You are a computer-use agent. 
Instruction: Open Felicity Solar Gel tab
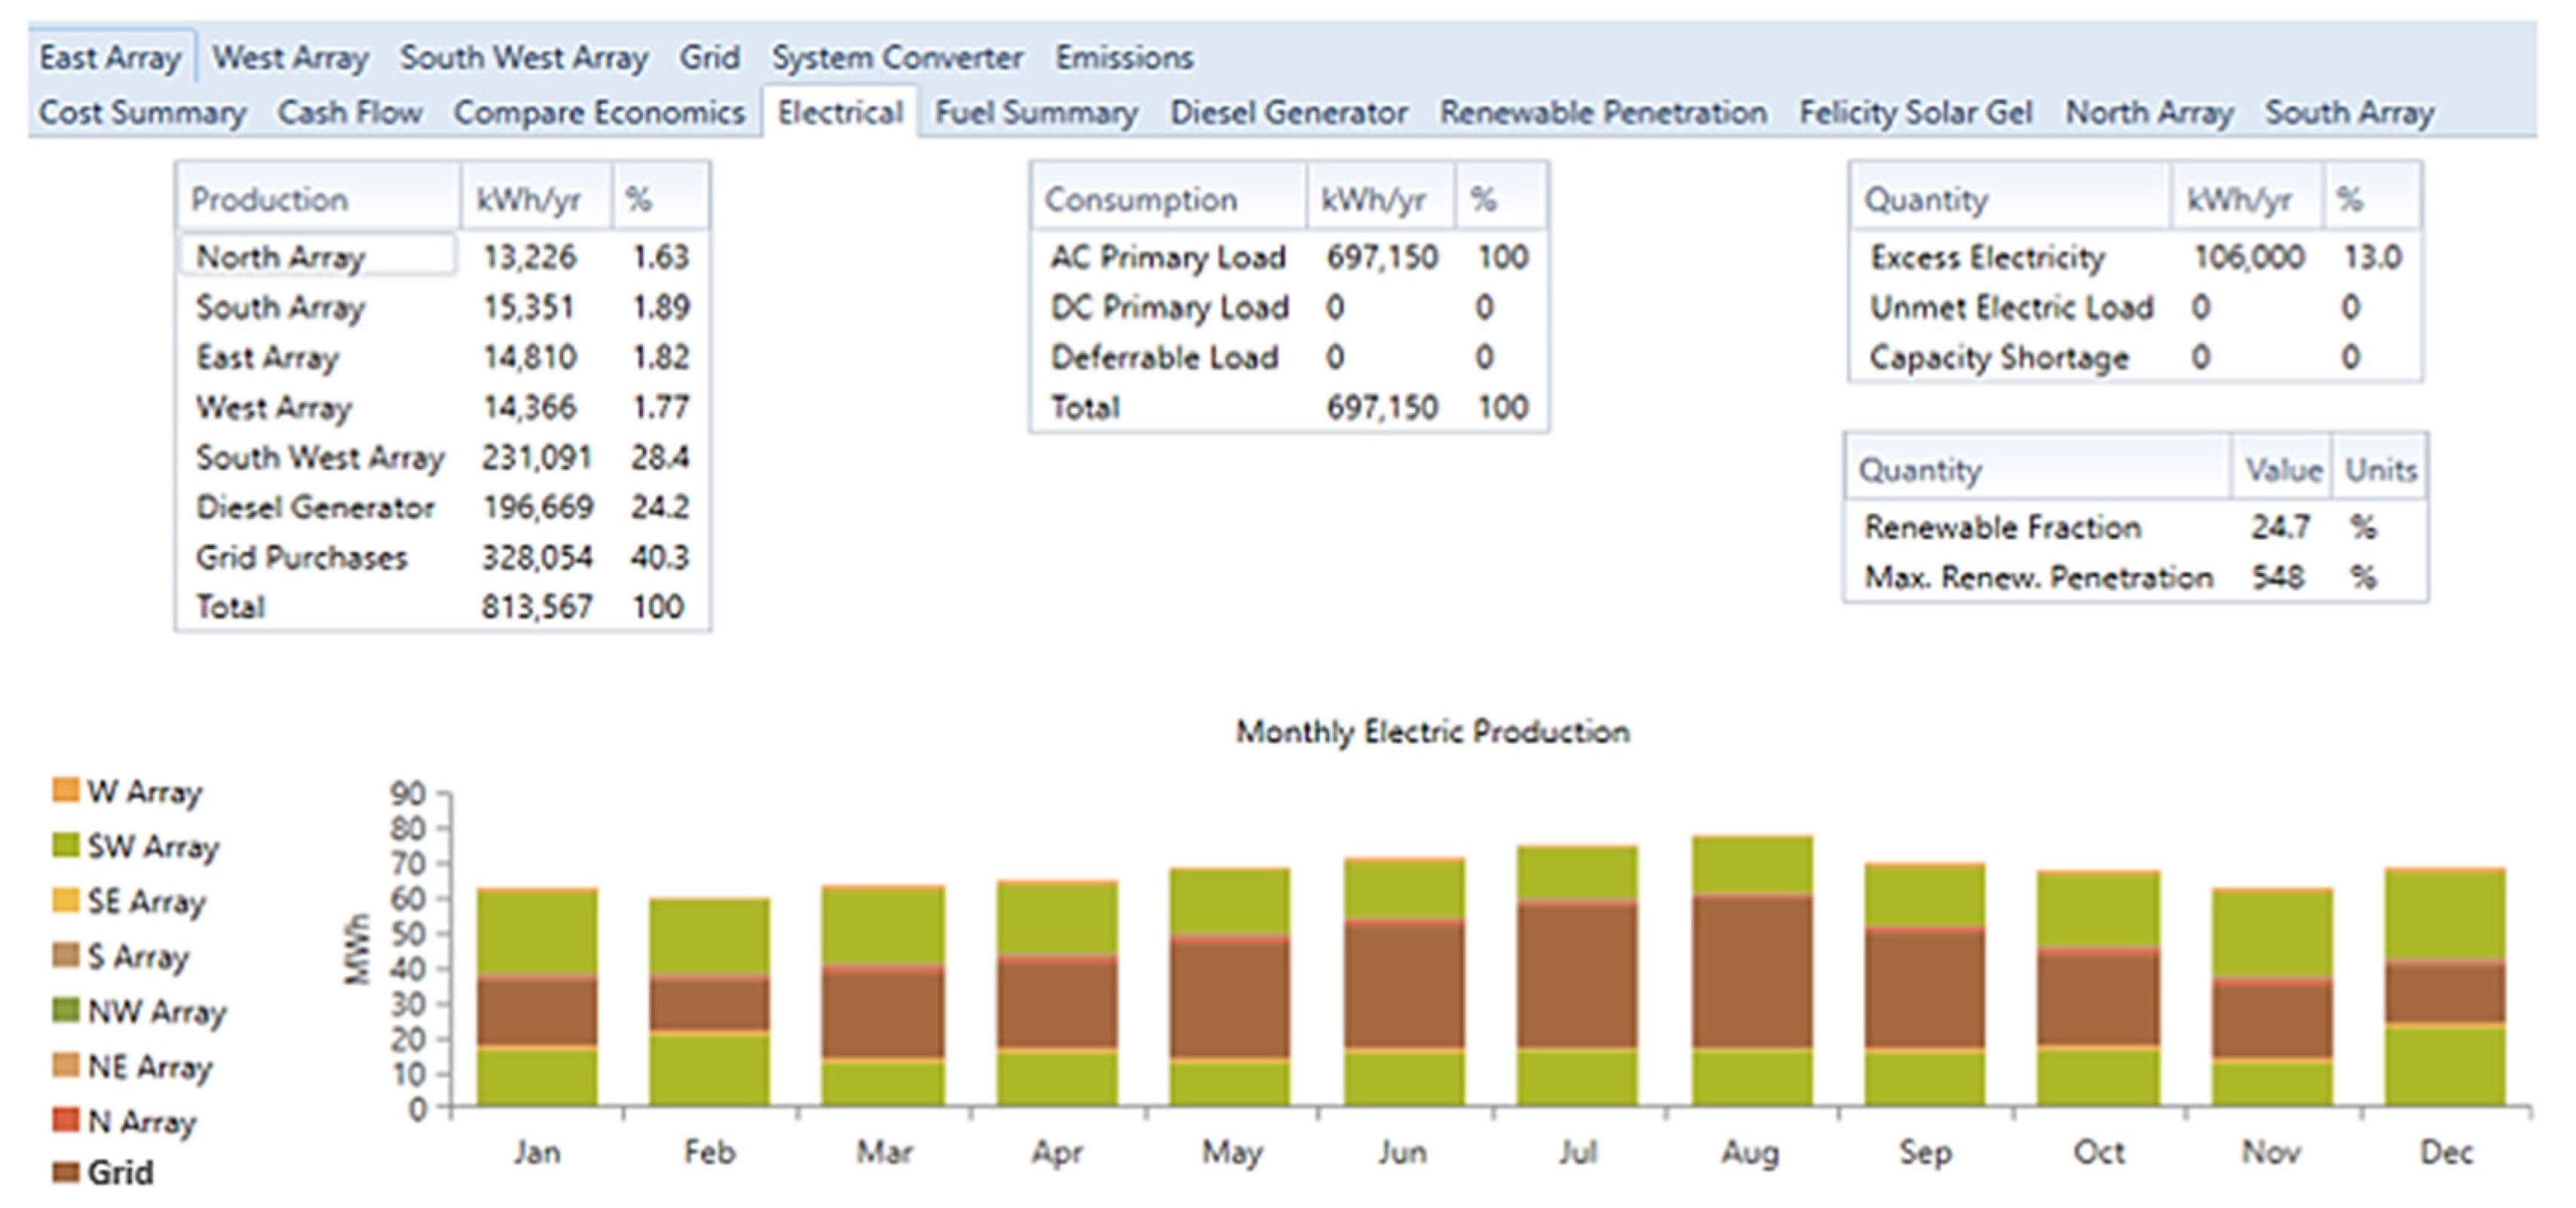click(x=1916, y=112)
